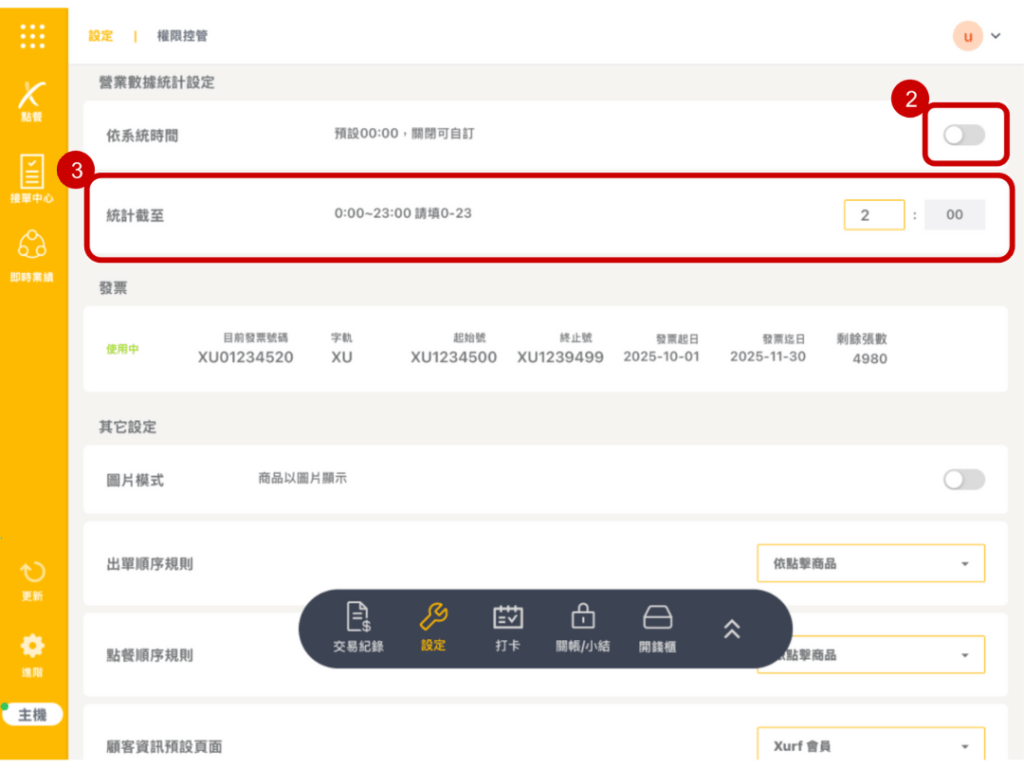Click the 更新 refresh icon
The image size is (1024, 768).
[33, 580]
